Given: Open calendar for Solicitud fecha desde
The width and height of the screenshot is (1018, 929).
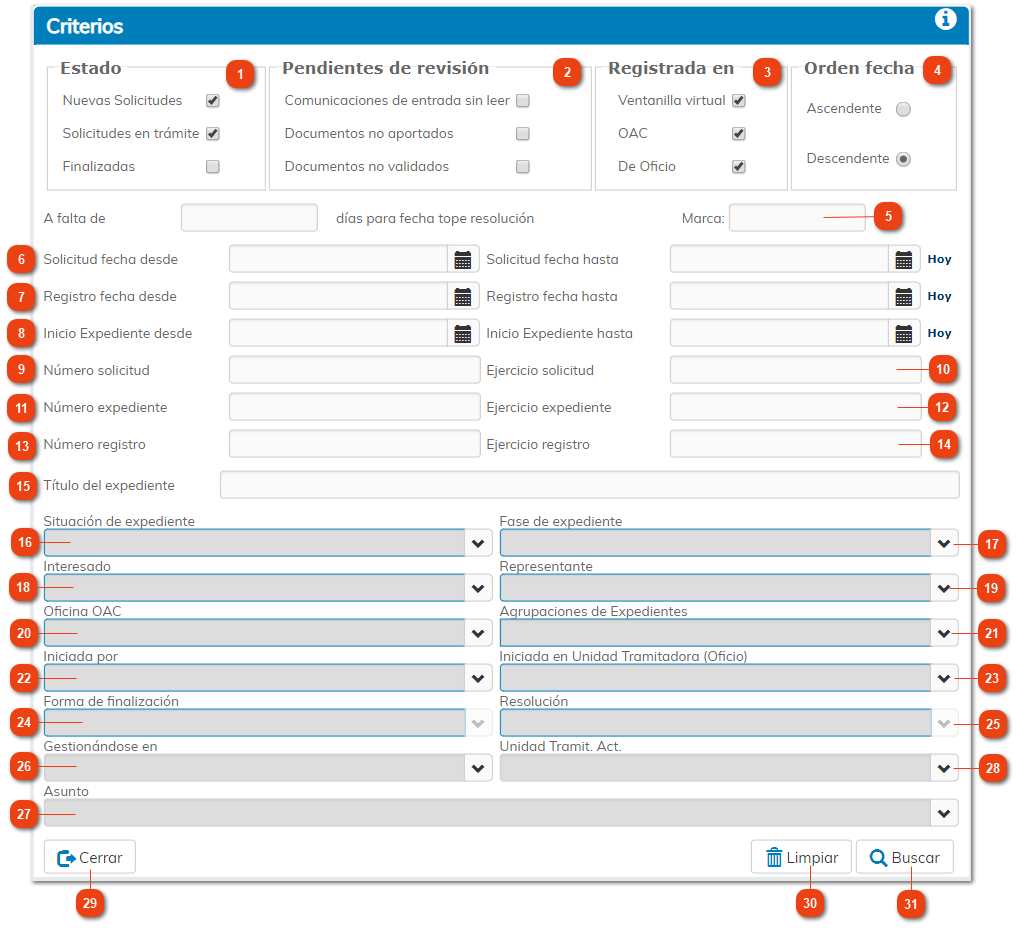Looking at the screenshot, I should point(462,260).
